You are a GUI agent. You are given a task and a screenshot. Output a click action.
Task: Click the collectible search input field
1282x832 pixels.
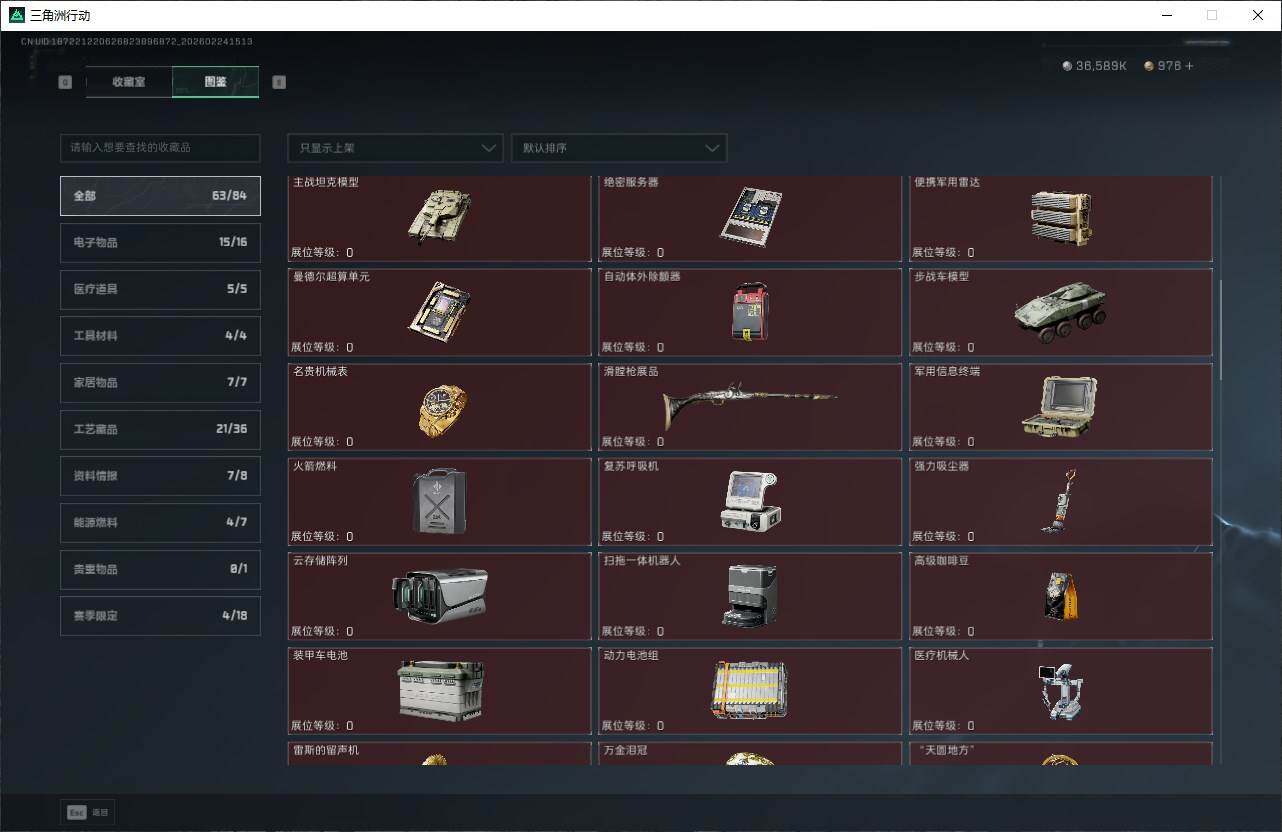click(x=160, y=148)
